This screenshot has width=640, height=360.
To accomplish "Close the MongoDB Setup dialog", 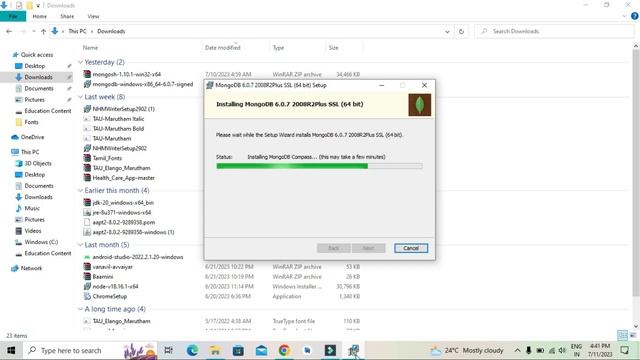I will [424, 85].
